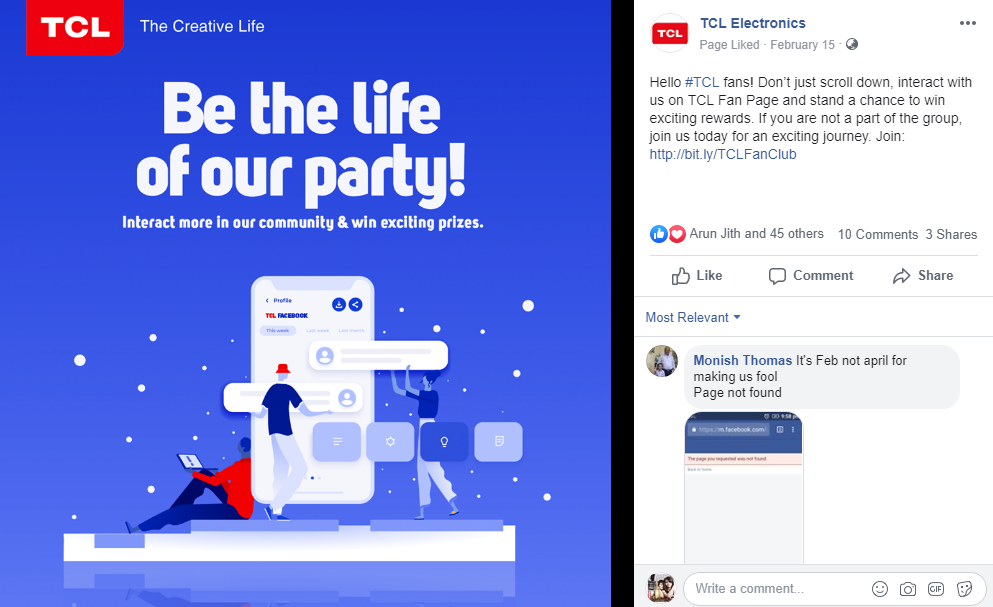Screen dimensions: 993x607
Task: Share the post using the Share button
Action: (923, 276)
